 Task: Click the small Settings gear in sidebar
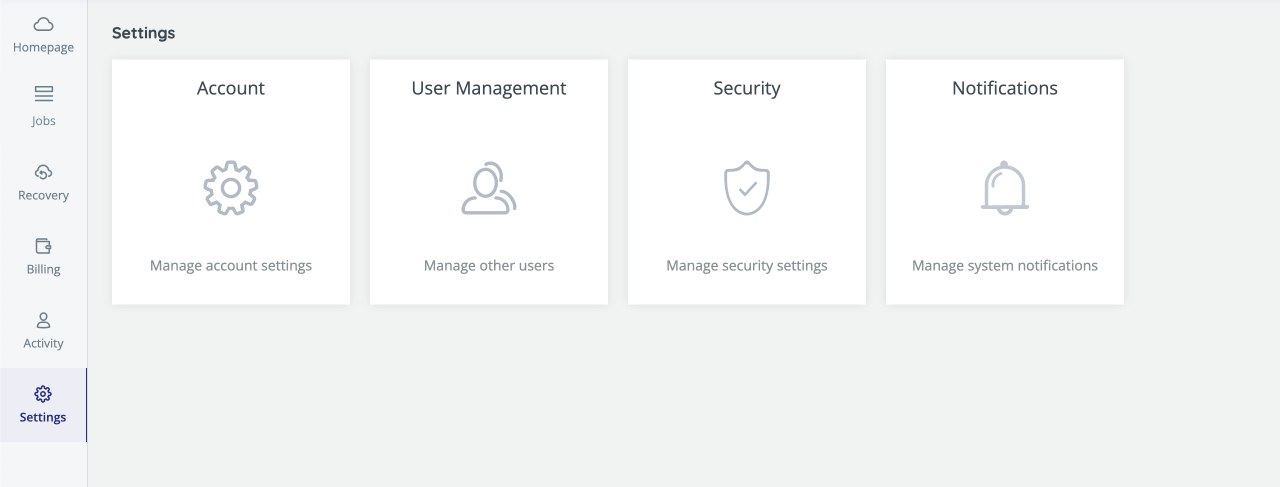(43, 394)
